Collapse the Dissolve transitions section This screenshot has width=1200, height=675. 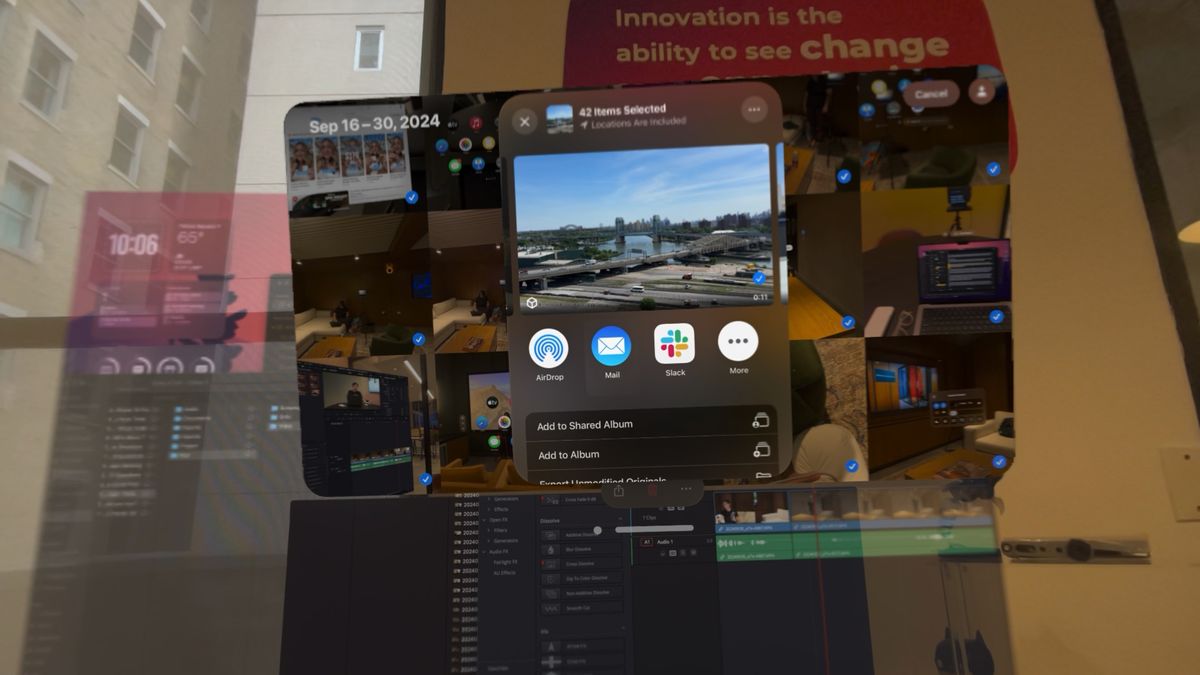620,519
